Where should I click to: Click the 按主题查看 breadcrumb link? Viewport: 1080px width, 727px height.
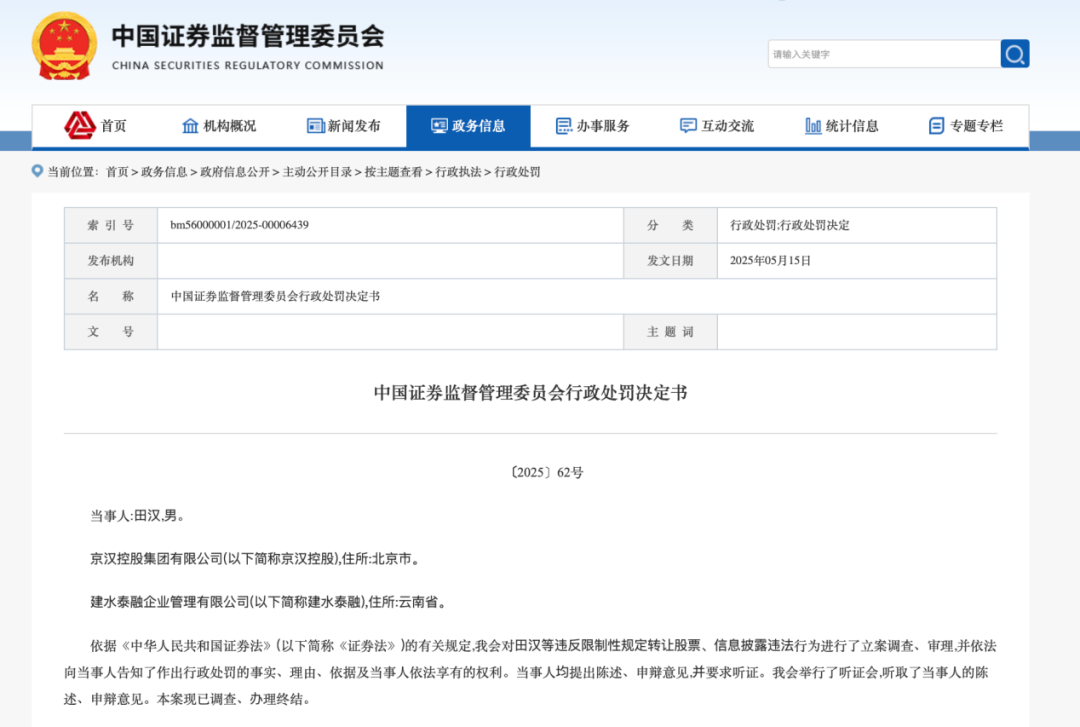[x=393, y=172]
